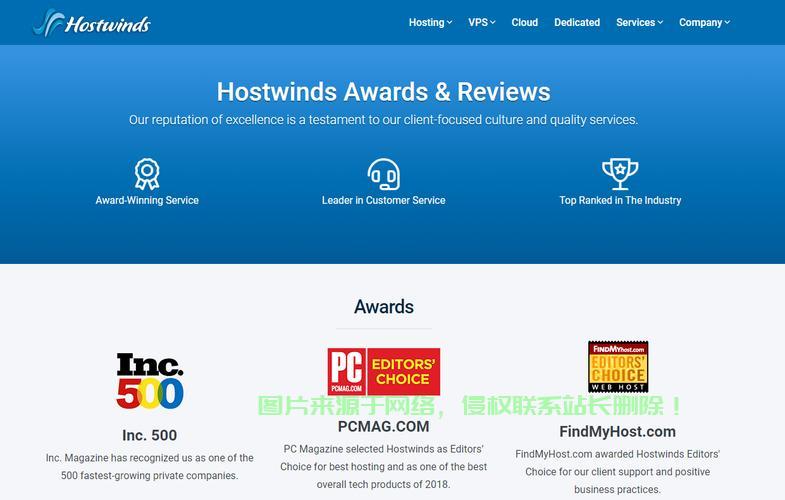Screen dimensions: 785x500
Task: Open the Company dropdown menu
Action: tap(704, 22)
